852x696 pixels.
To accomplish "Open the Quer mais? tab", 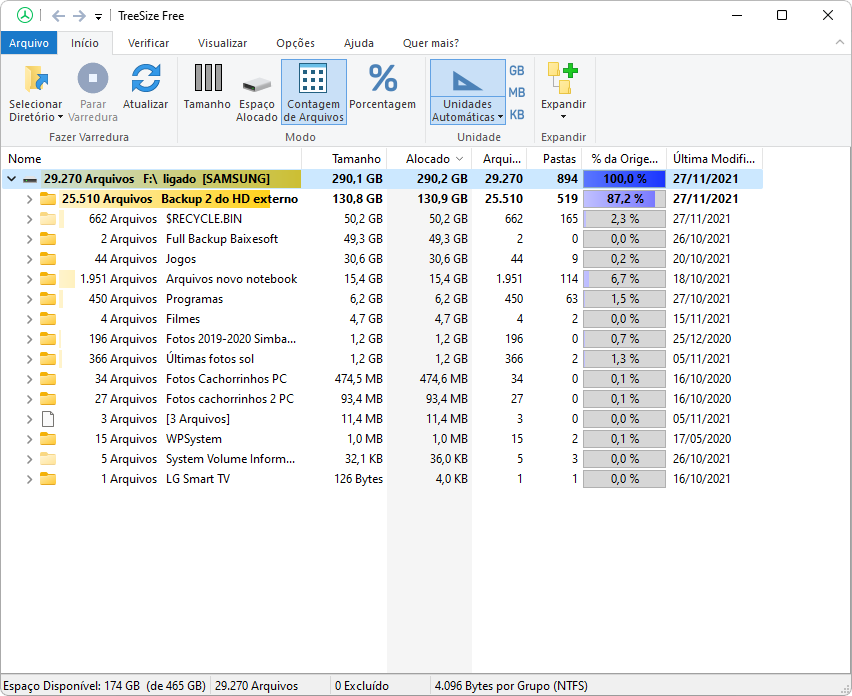I will pyautogui.click(x=431, y=43).
